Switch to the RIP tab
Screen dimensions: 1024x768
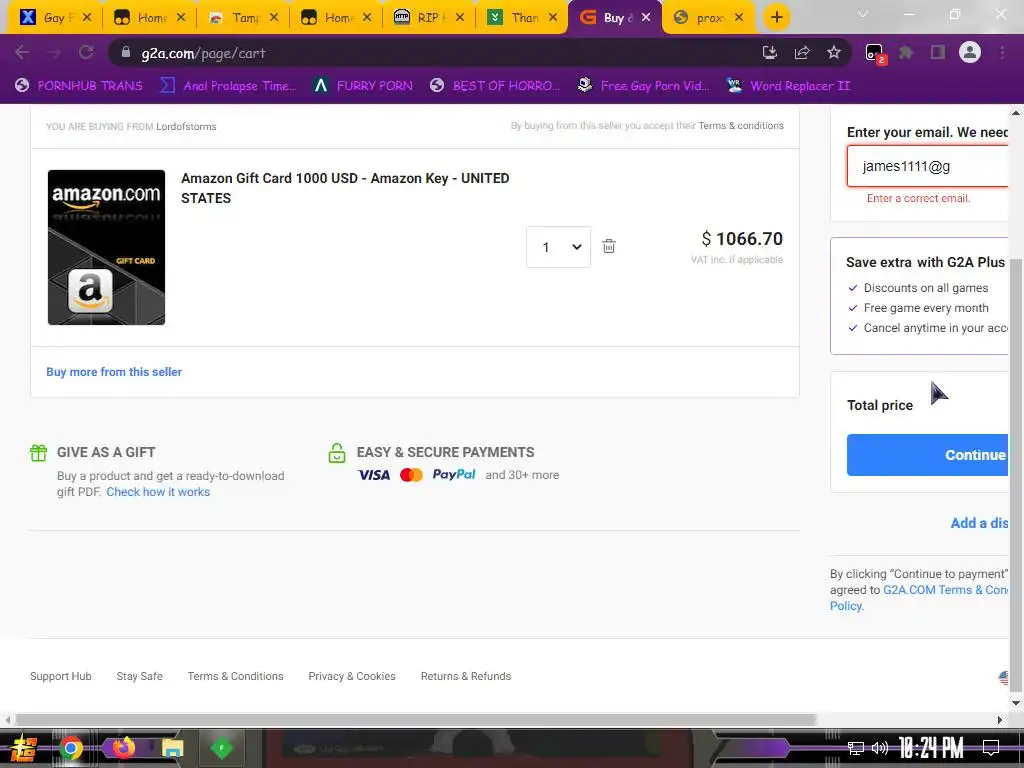pyautogui.click(x=428, y=18)
